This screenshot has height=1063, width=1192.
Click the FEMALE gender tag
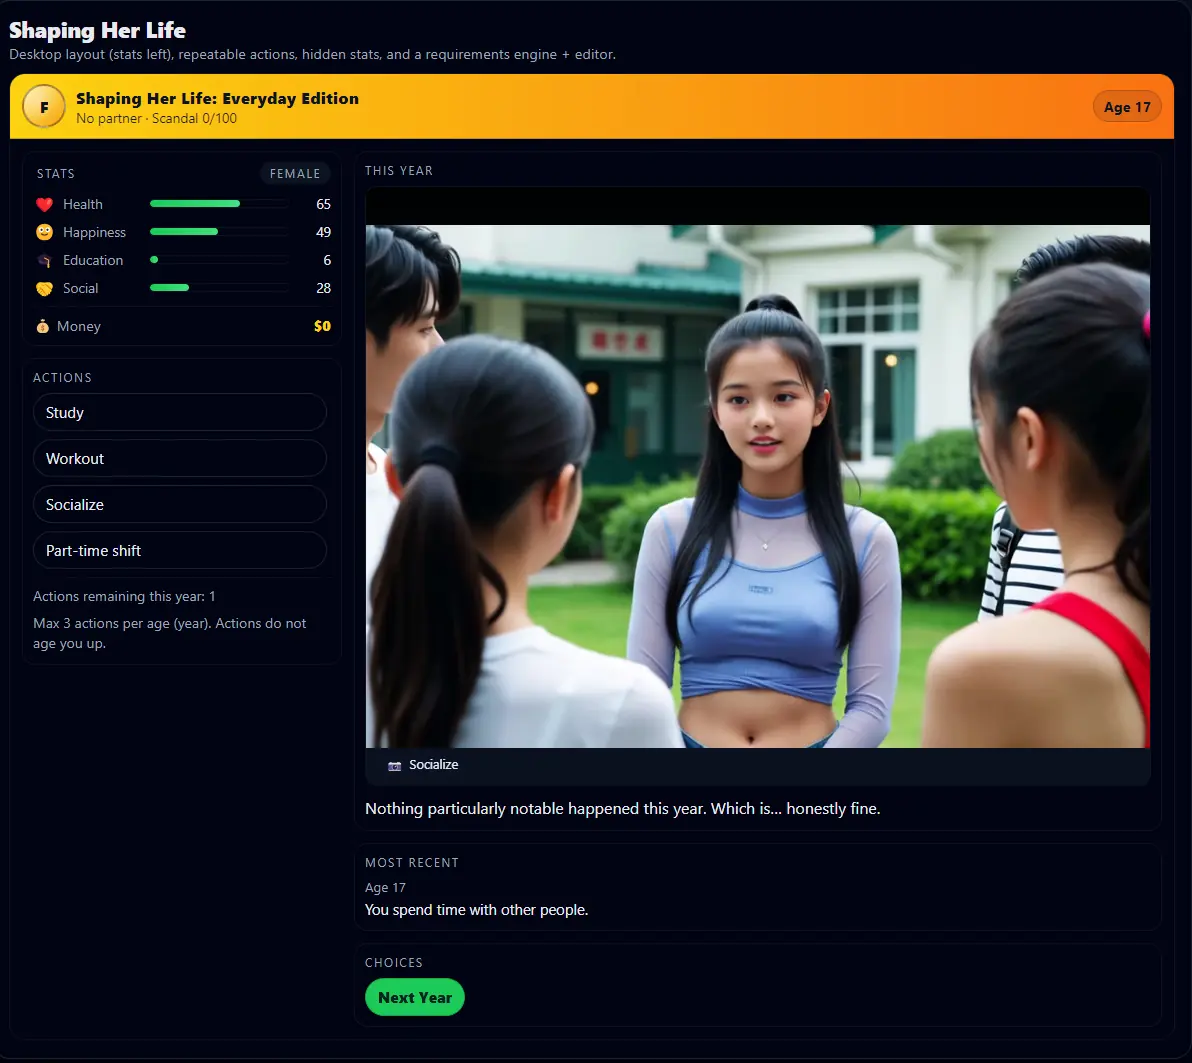tap(295, 173)
